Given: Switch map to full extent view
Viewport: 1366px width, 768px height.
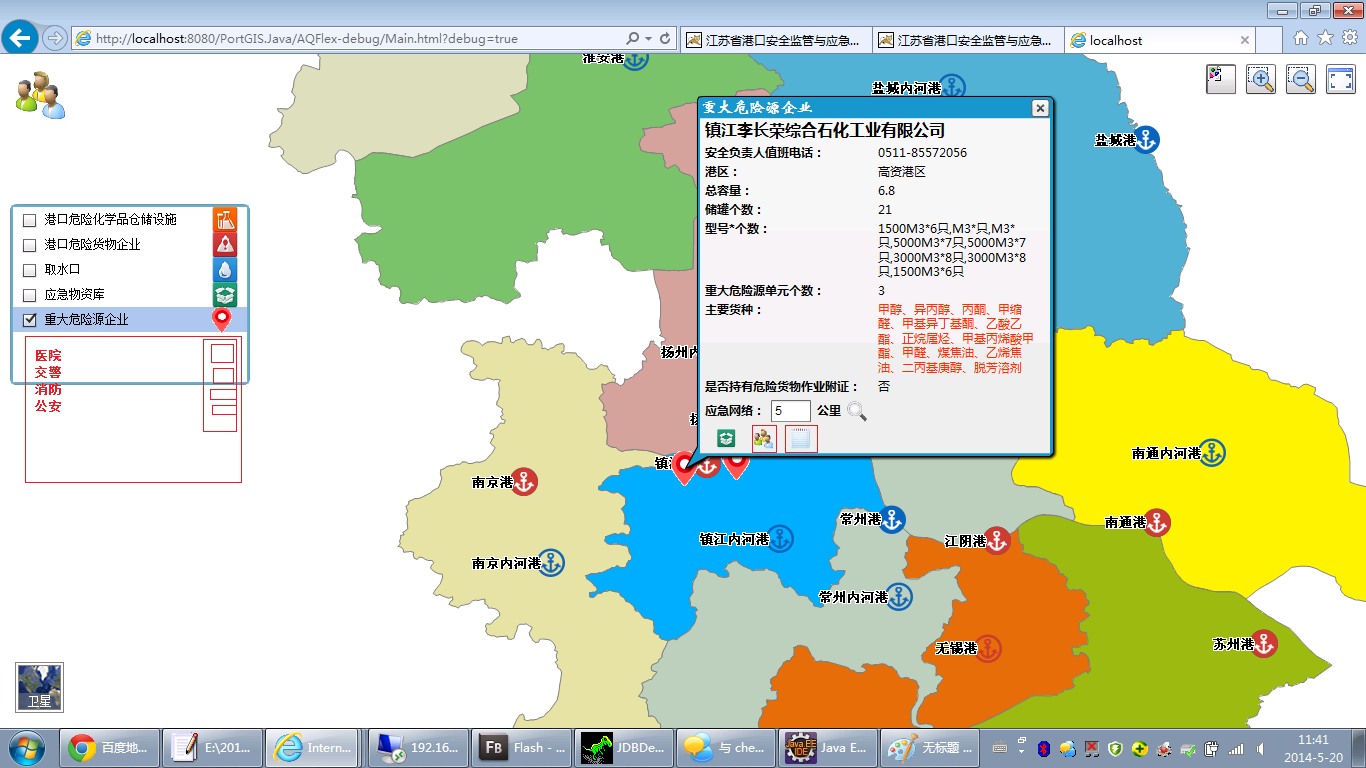Looking at the screenshot, I should point(1340,80).
